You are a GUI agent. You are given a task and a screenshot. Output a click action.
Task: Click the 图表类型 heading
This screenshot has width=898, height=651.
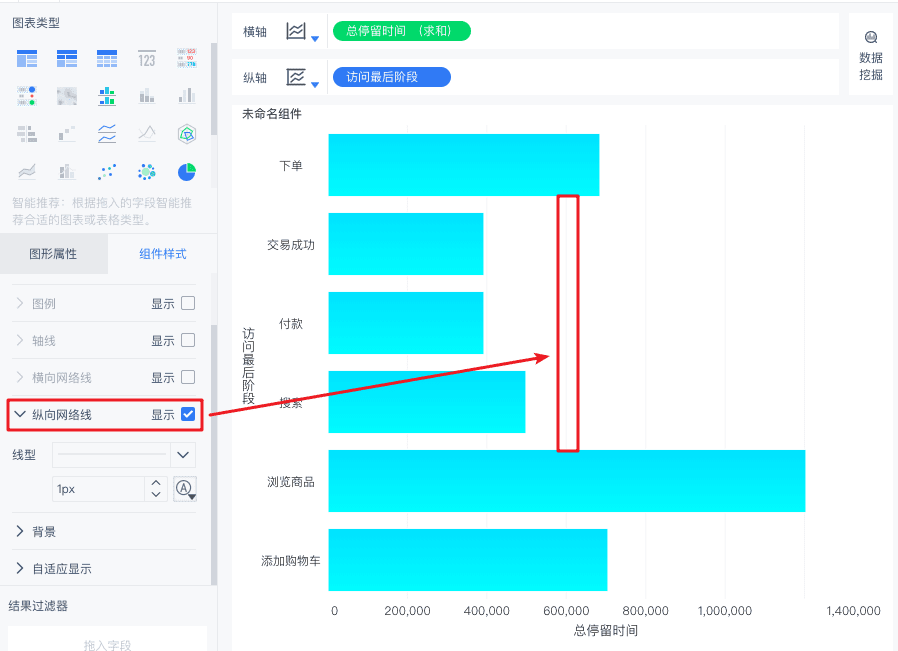point(36,23)
